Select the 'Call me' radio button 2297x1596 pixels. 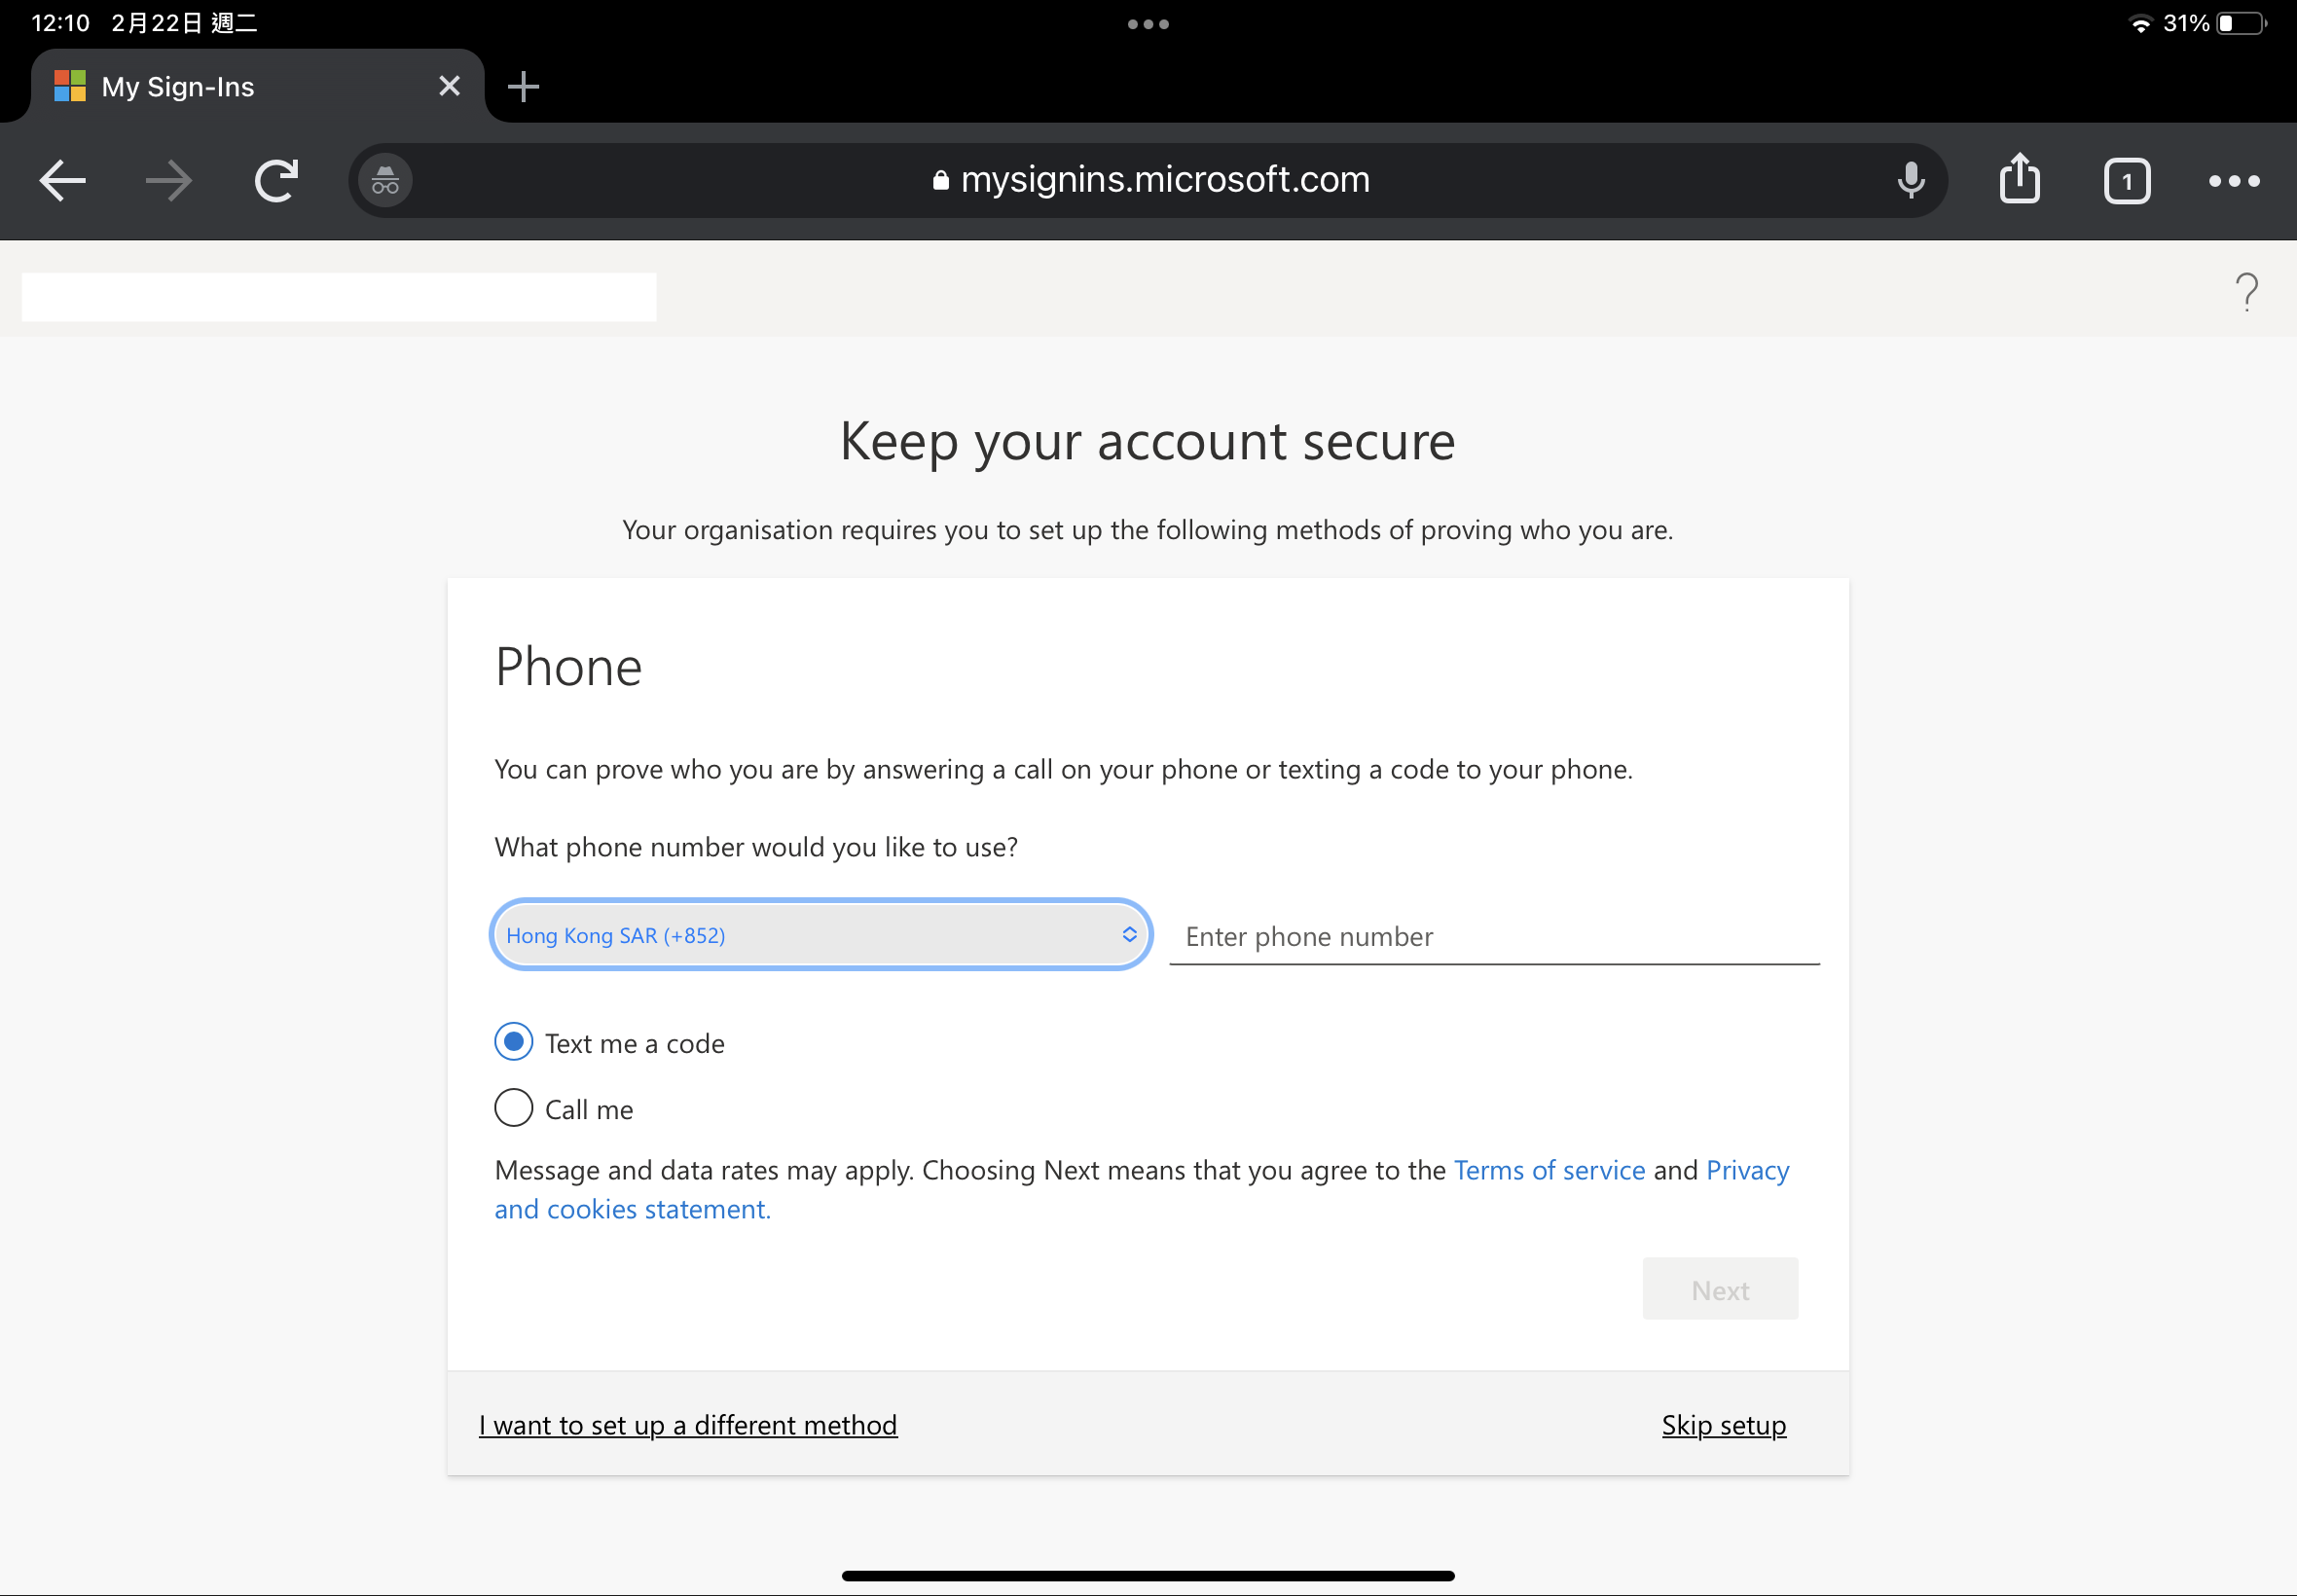click(514, 1108)
